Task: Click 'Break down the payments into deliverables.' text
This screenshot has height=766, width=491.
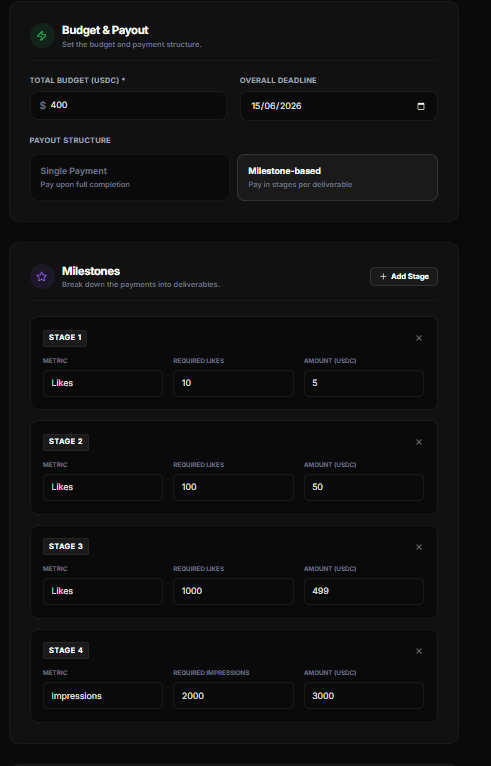Action: pos(141,284)
